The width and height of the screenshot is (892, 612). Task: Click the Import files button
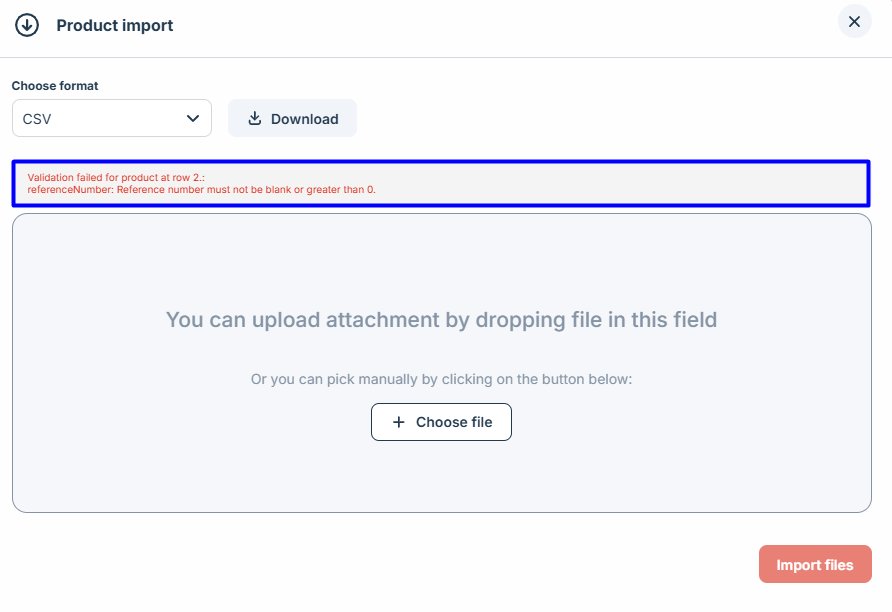coord(815,564)
